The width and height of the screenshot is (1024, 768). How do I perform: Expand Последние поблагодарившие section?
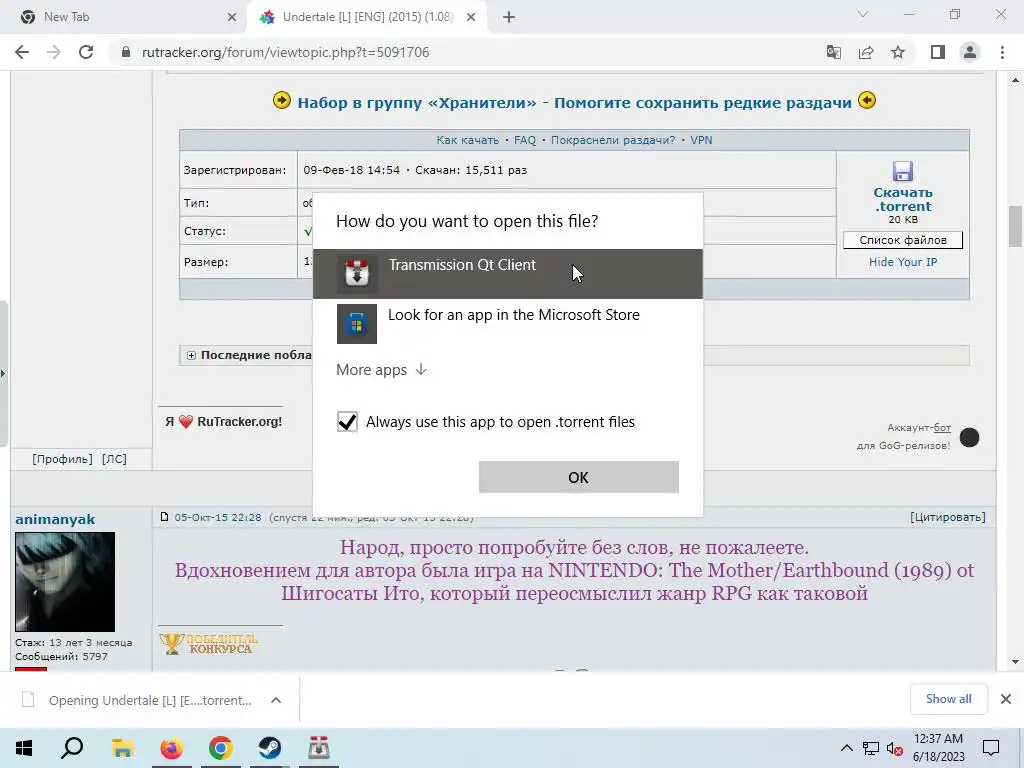click(x=191, y=355)
